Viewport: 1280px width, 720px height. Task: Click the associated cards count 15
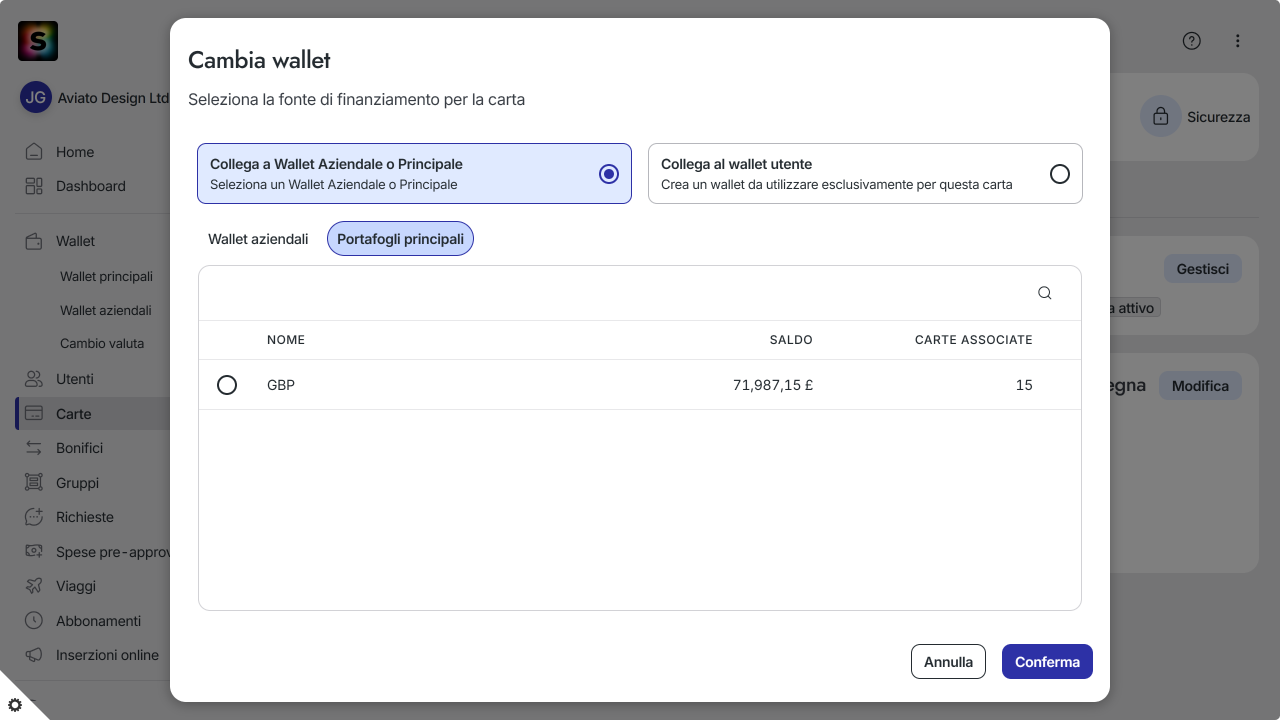point(1024,385)
